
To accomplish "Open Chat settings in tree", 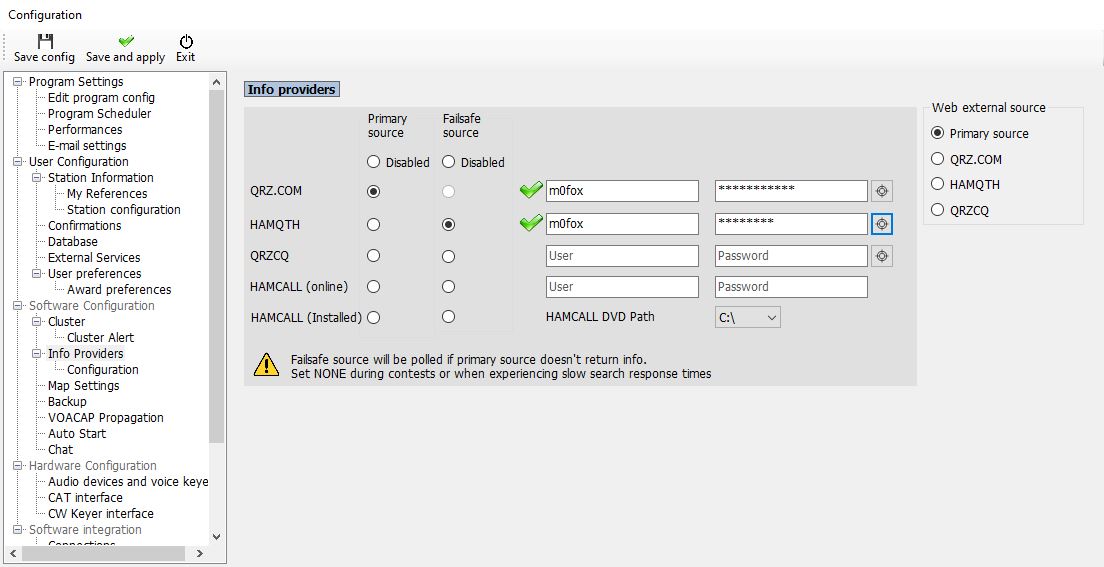I will point(61,449).
